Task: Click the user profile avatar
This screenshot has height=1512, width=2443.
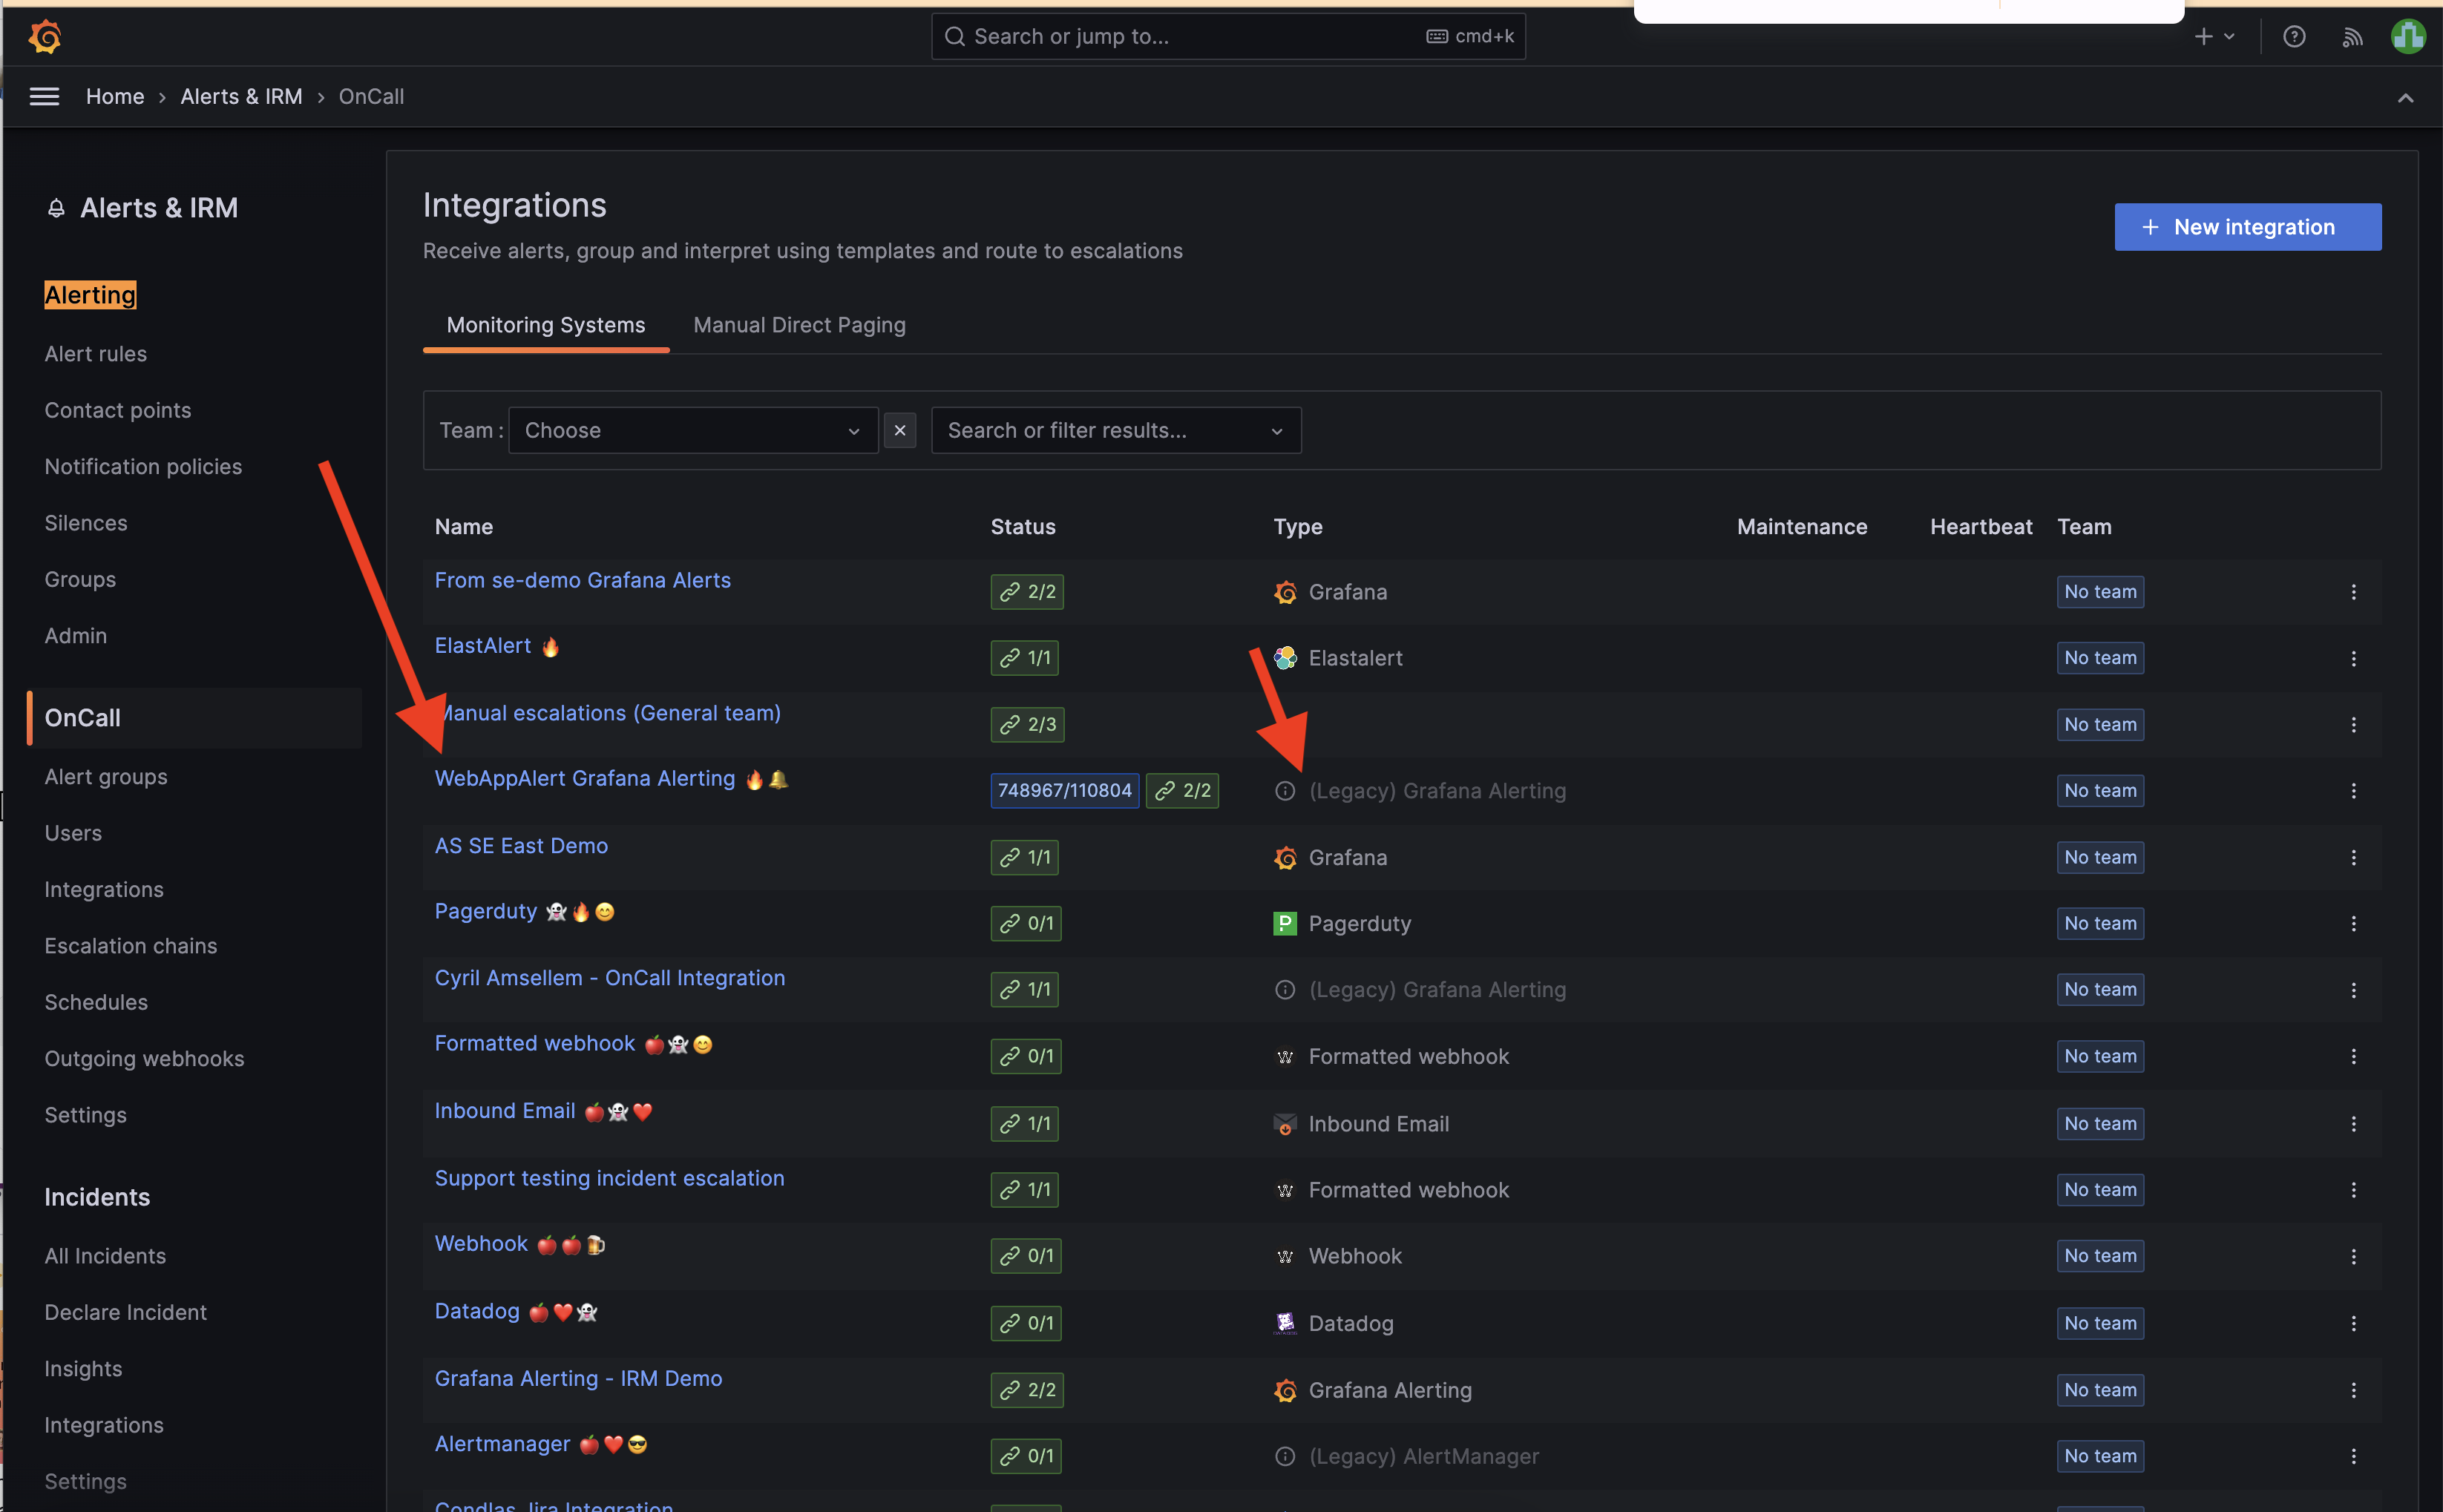Action: tap(2408, 37)
